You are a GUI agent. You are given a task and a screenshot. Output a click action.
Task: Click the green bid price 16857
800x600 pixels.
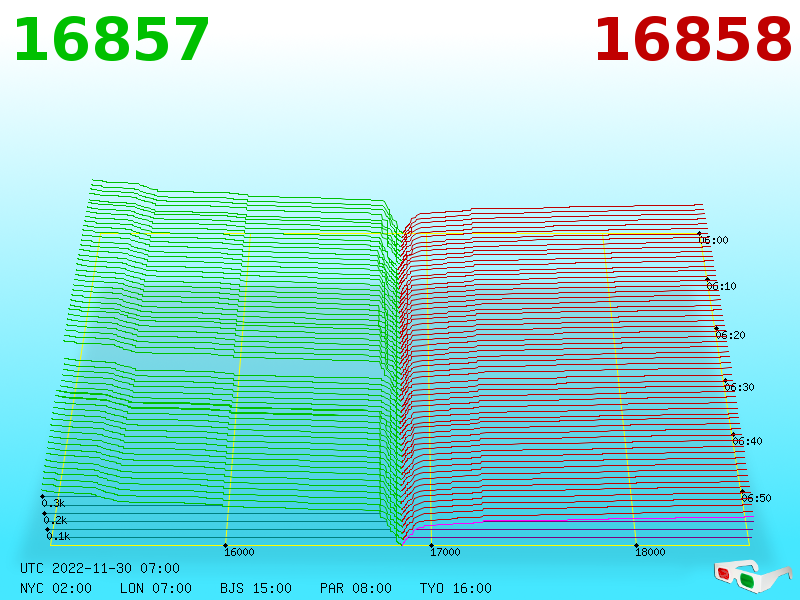pyautogui.click(x=111, y=40)
